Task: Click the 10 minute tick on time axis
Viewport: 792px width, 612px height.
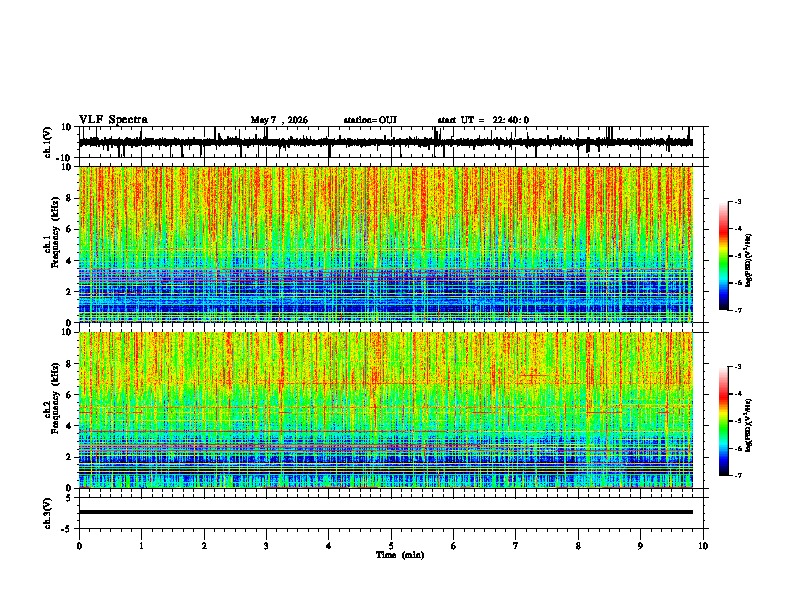Action: [703, 546]
